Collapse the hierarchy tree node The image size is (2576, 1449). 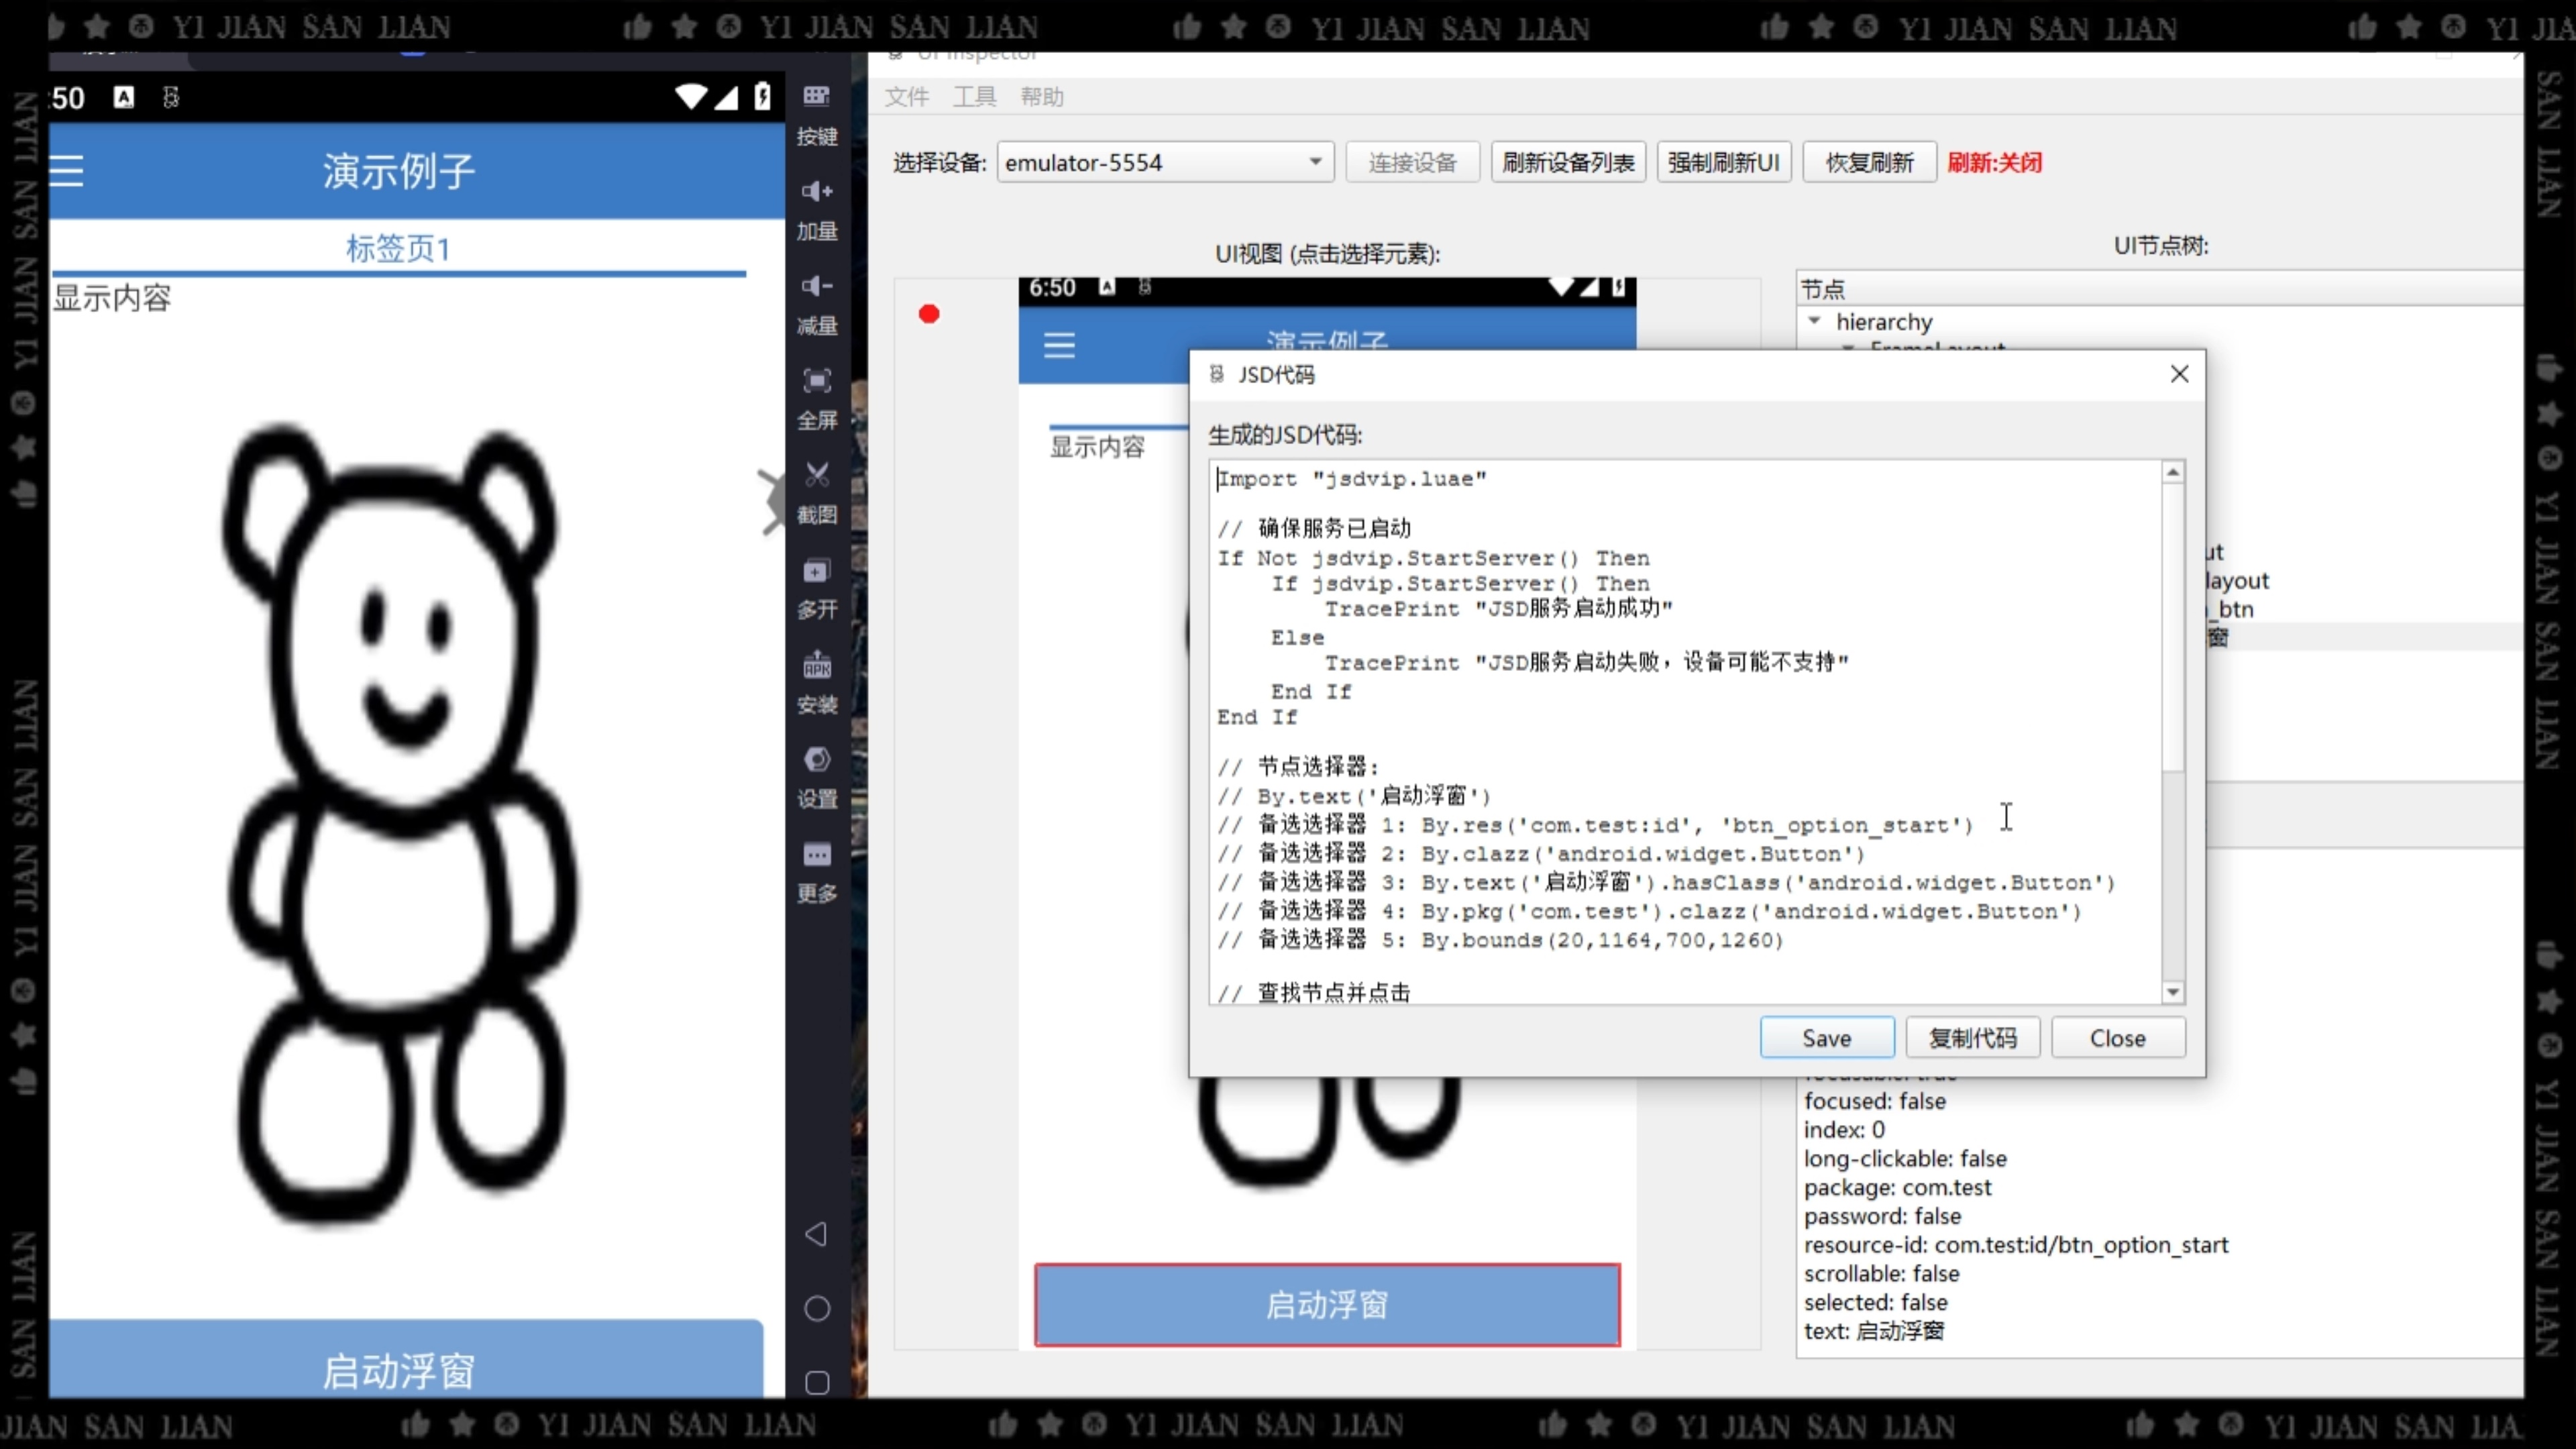click(1814, 321)
